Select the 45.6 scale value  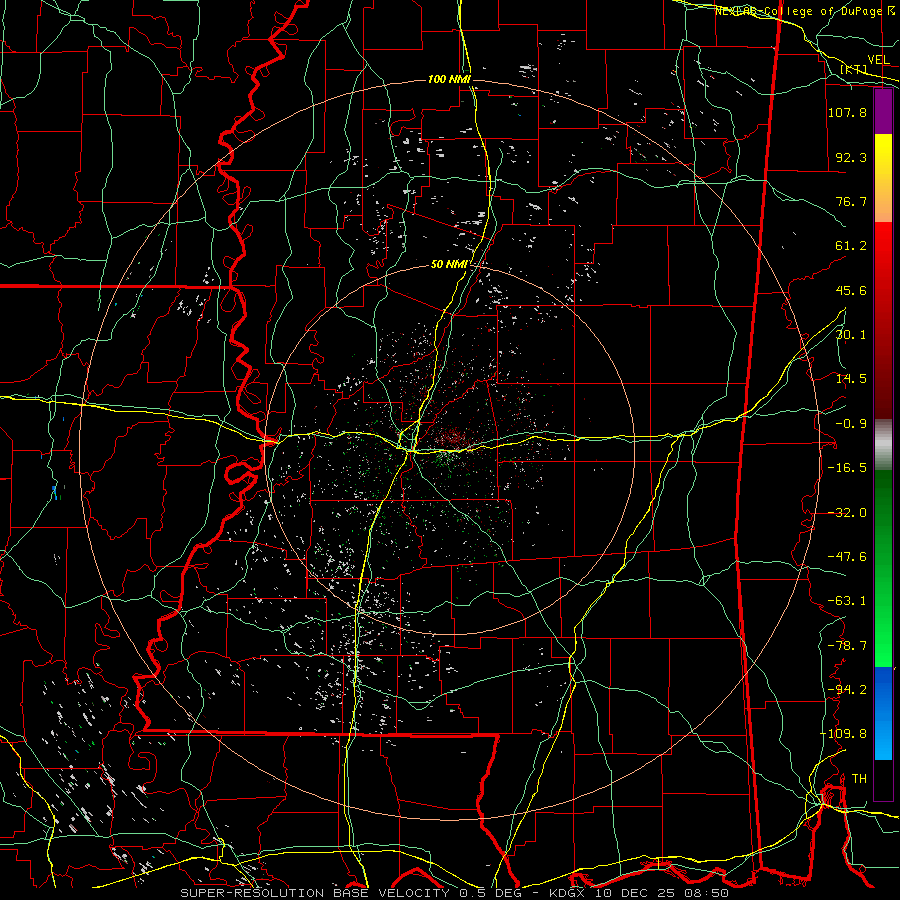click(x=851, y=290)
